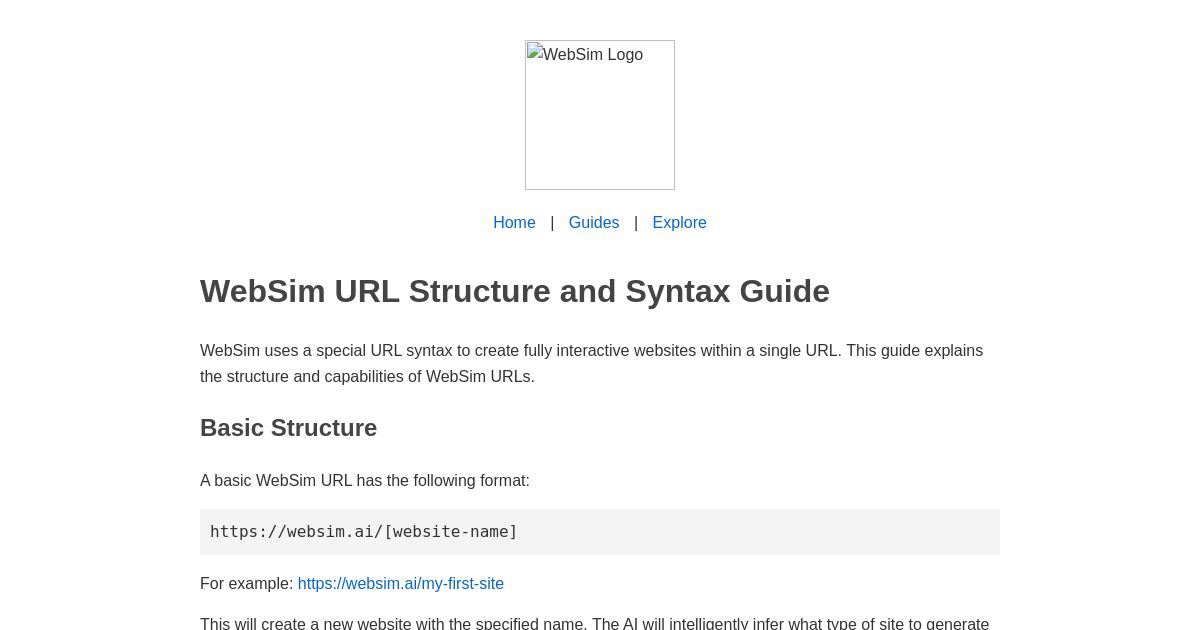Image resolution: width=1200 pixels, height=630 pixels.
Task: Click the "WebSim URL Structure and Syntax Guide" heading
Action: coord(515,291)
